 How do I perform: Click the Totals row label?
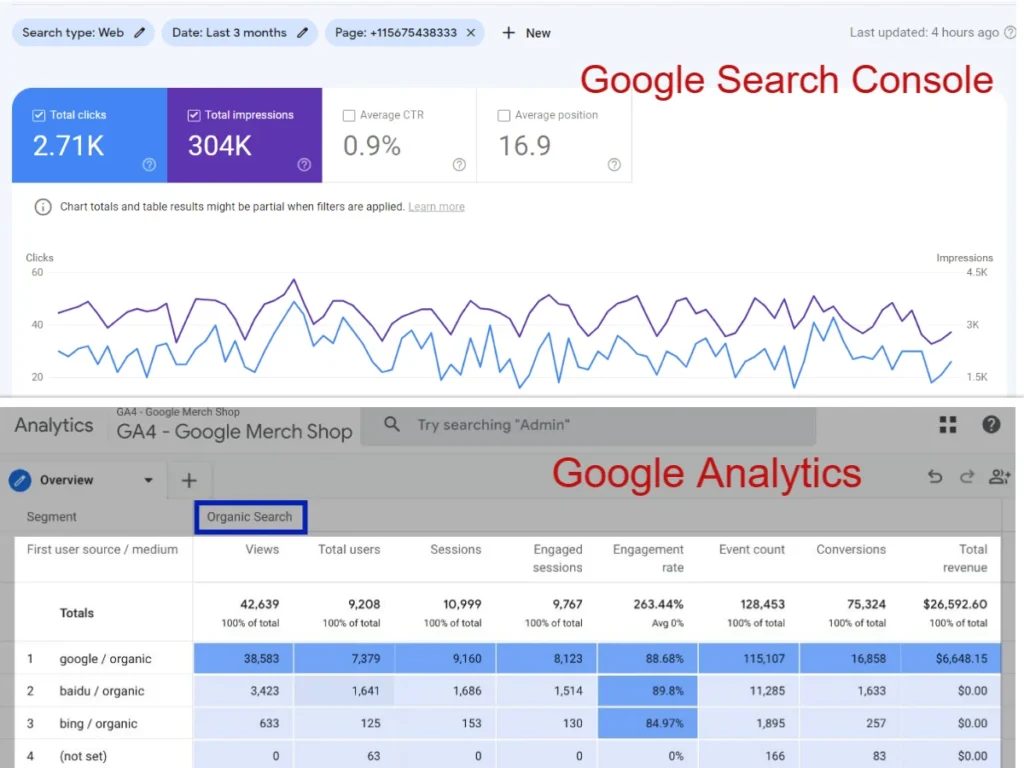76,613
